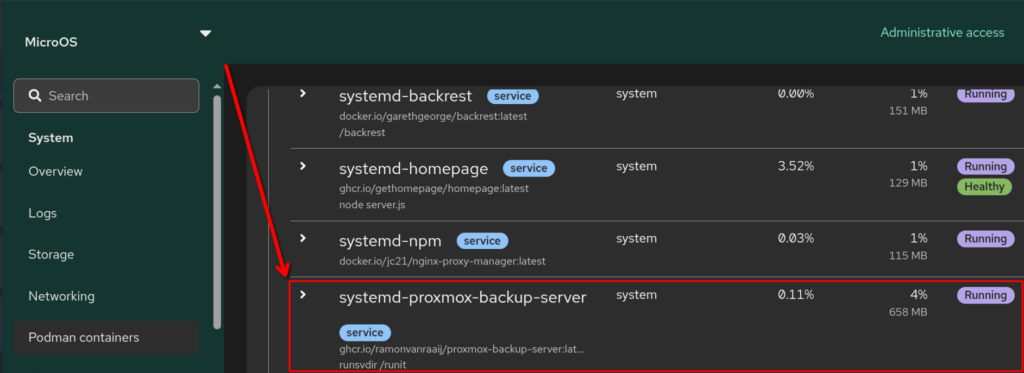Click the systemd-proxmox-backup-server name
The height and width of the screenshot is (373, 1024).
(x=462, y=297)
